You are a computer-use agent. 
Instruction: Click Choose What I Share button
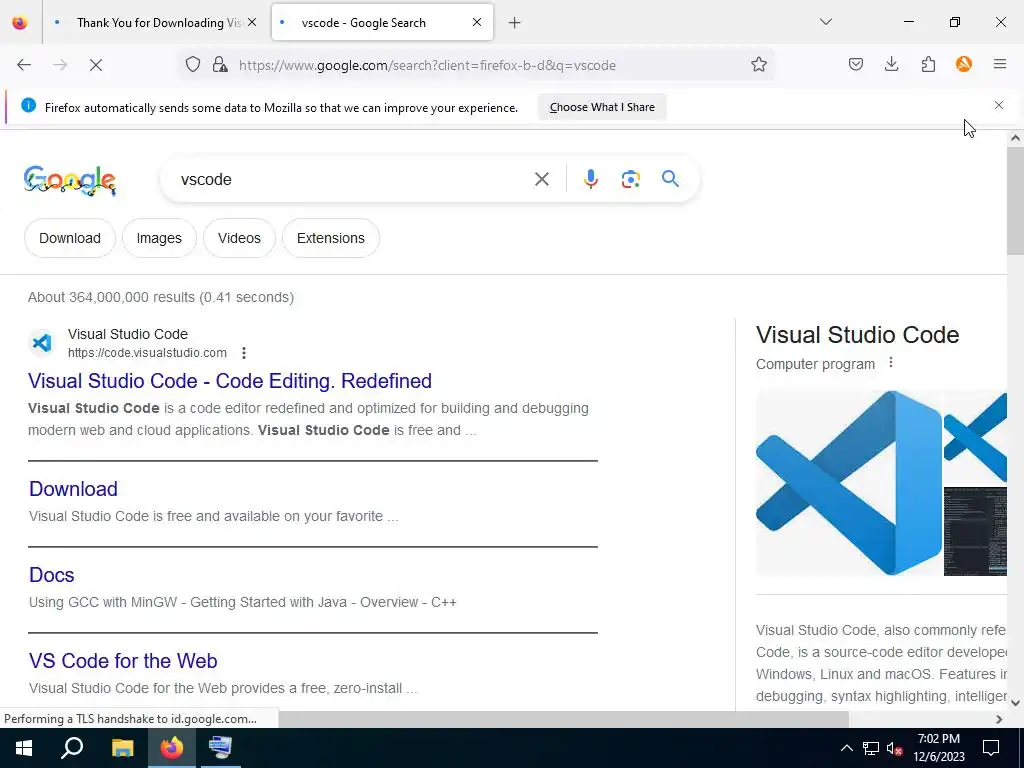602,107
